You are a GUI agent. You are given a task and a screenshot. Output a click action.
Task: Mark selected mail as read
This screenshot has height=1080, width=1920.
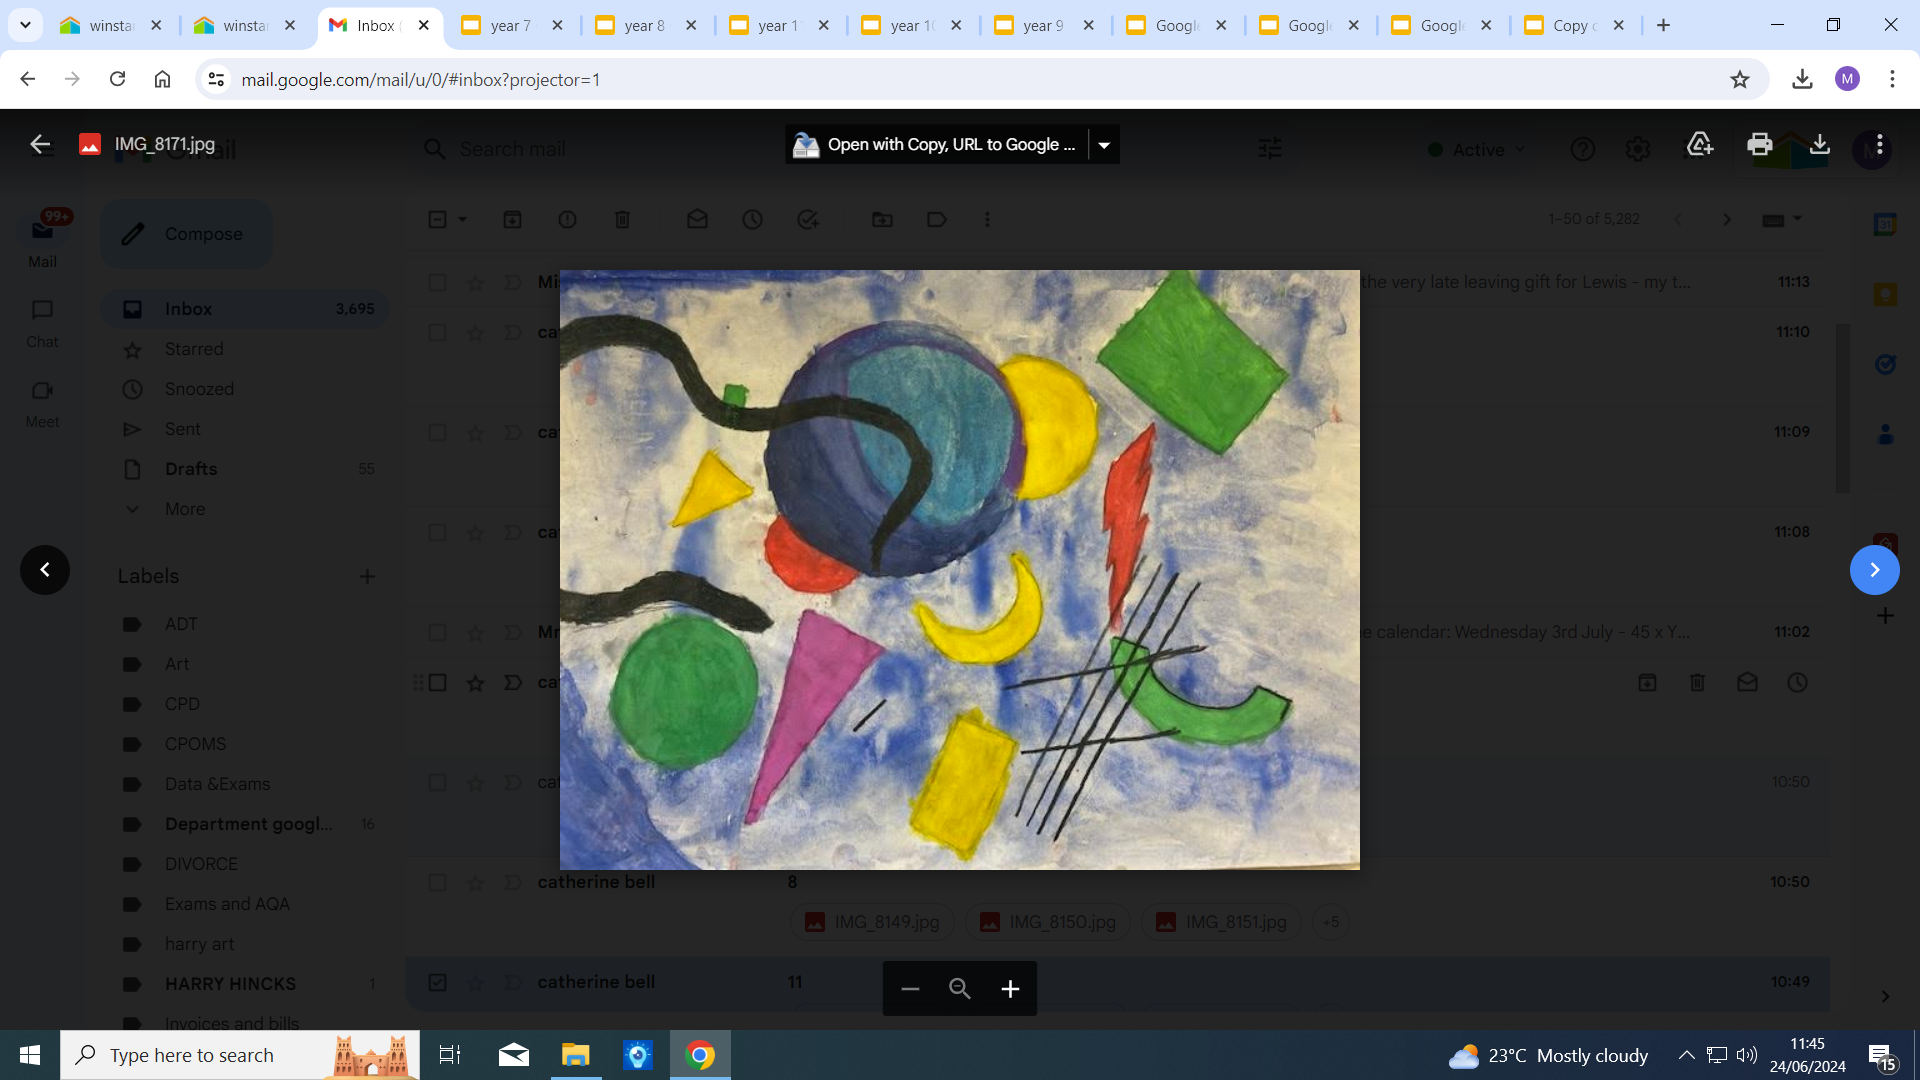coord(697,219)
